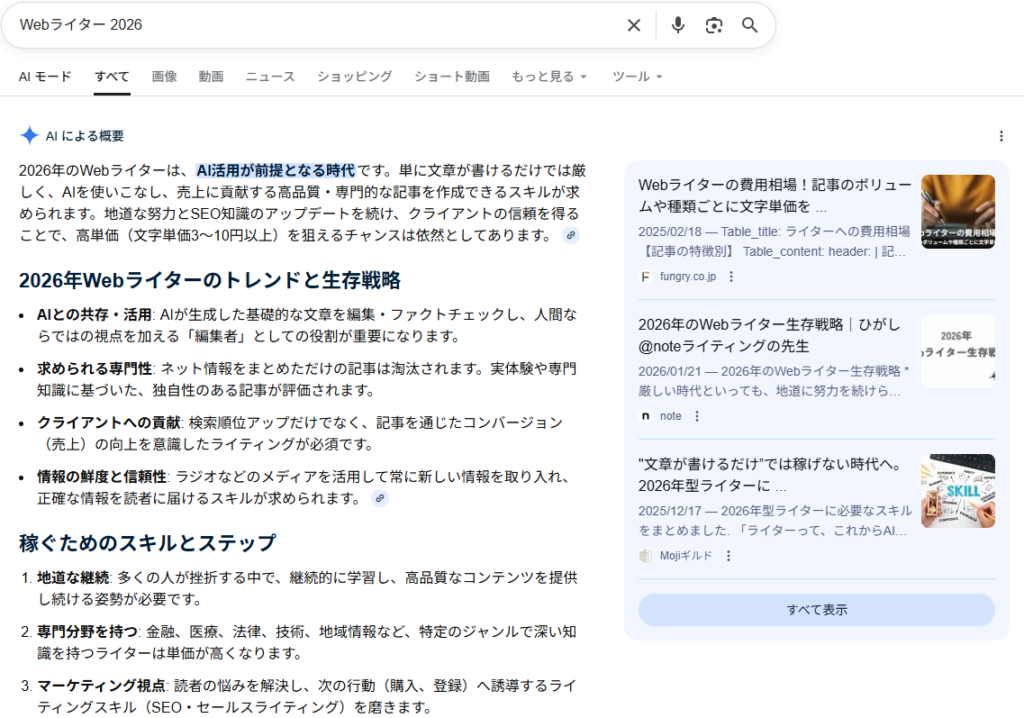Activate voice search with the microphone icon
Image resolution: width=1024 pixels, height=718 pixels.
pos(678,25)
